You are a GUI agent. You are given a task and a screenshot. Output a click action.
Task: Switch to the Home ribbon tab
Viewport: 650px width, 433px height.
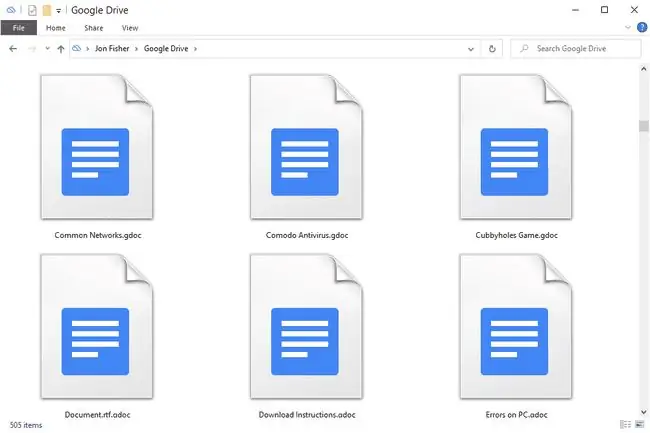pyautogui.click(x=56, y=28)
